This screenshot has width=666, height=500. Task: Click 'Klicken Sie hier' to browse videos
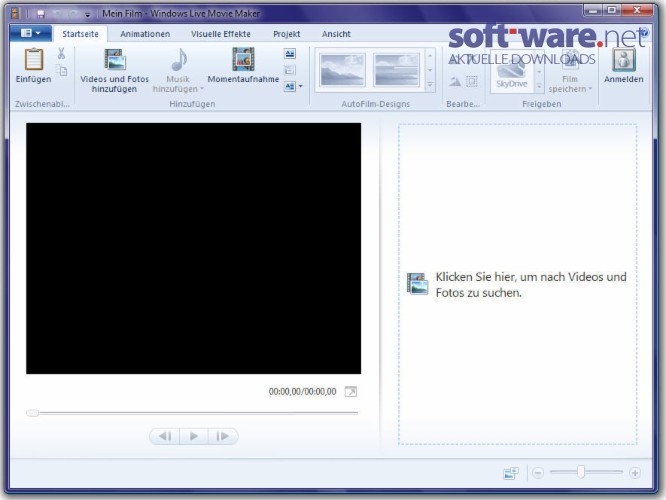pyautogui.click(x=531, y=285)
